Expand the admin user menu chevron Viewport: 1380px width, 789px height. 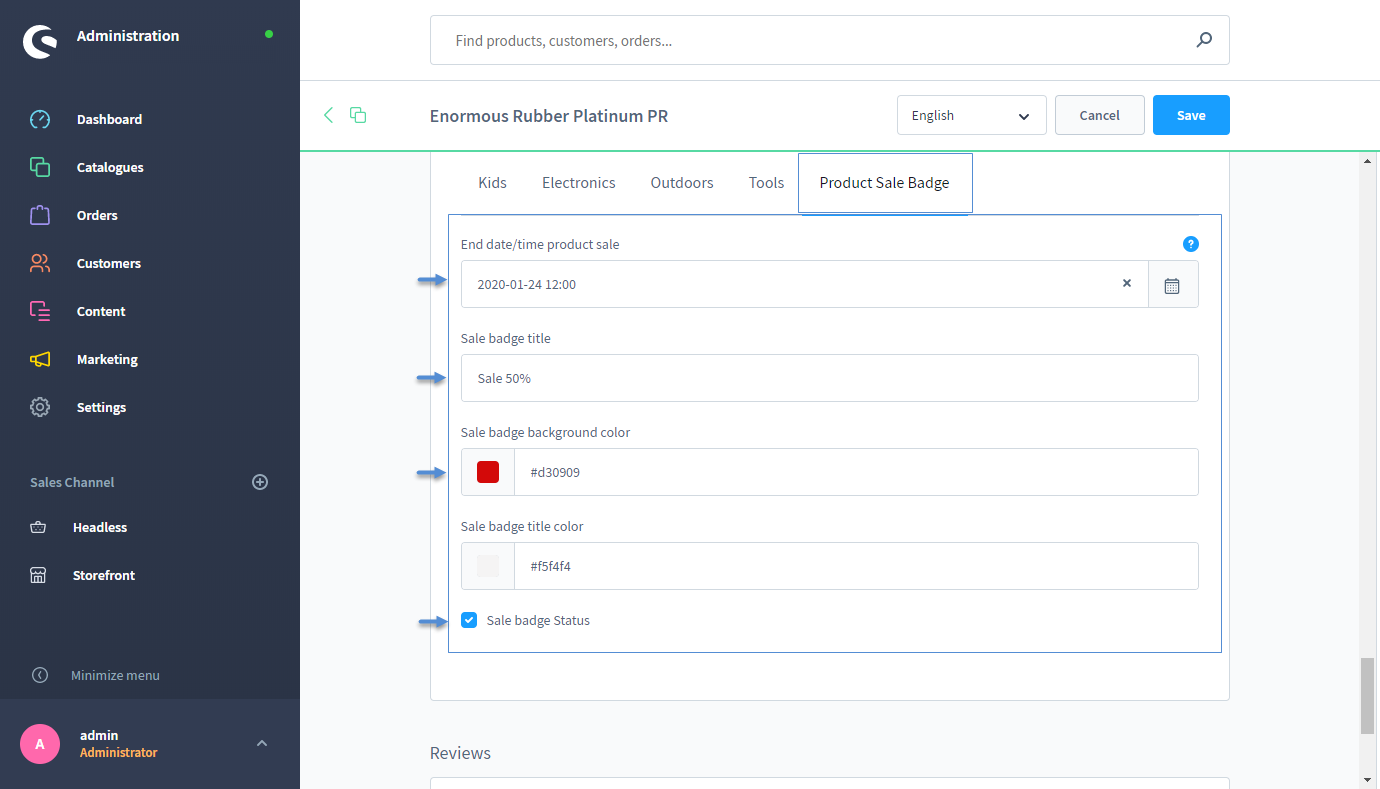262,743
